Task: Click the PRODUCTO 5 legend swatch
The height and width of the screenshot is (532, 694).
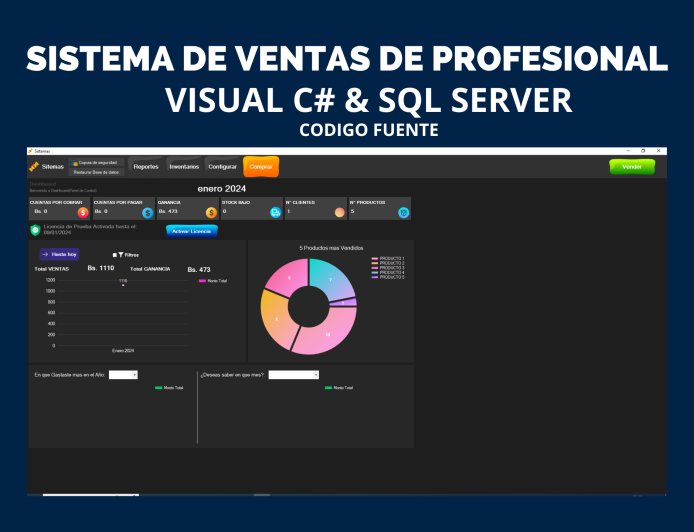Action: tap(375, 278)
